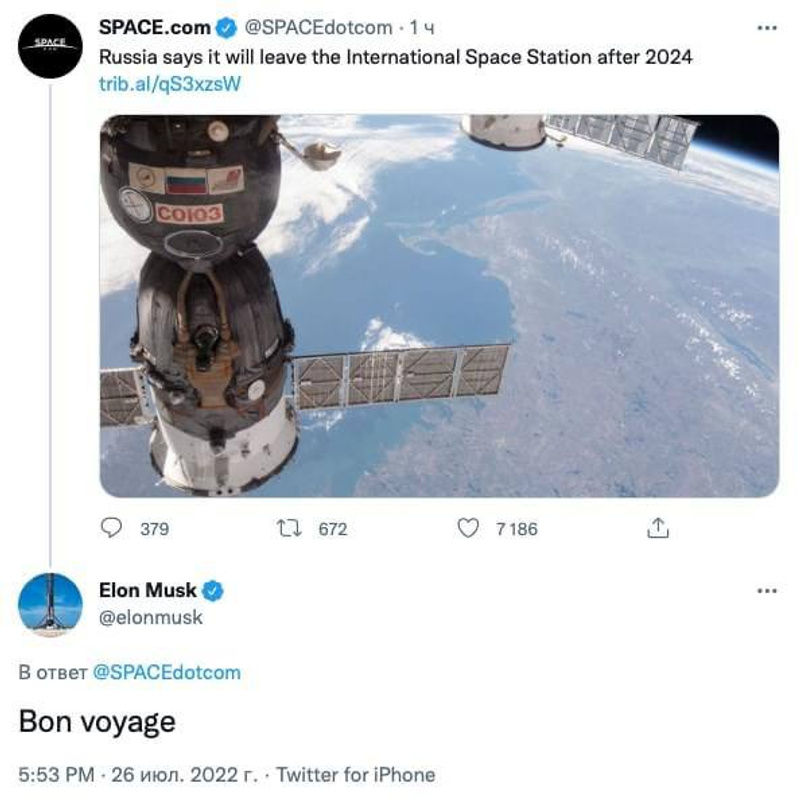Screen dimensions: 800x805
Task: Like the SPACE.com tweet
Action: 467,528
